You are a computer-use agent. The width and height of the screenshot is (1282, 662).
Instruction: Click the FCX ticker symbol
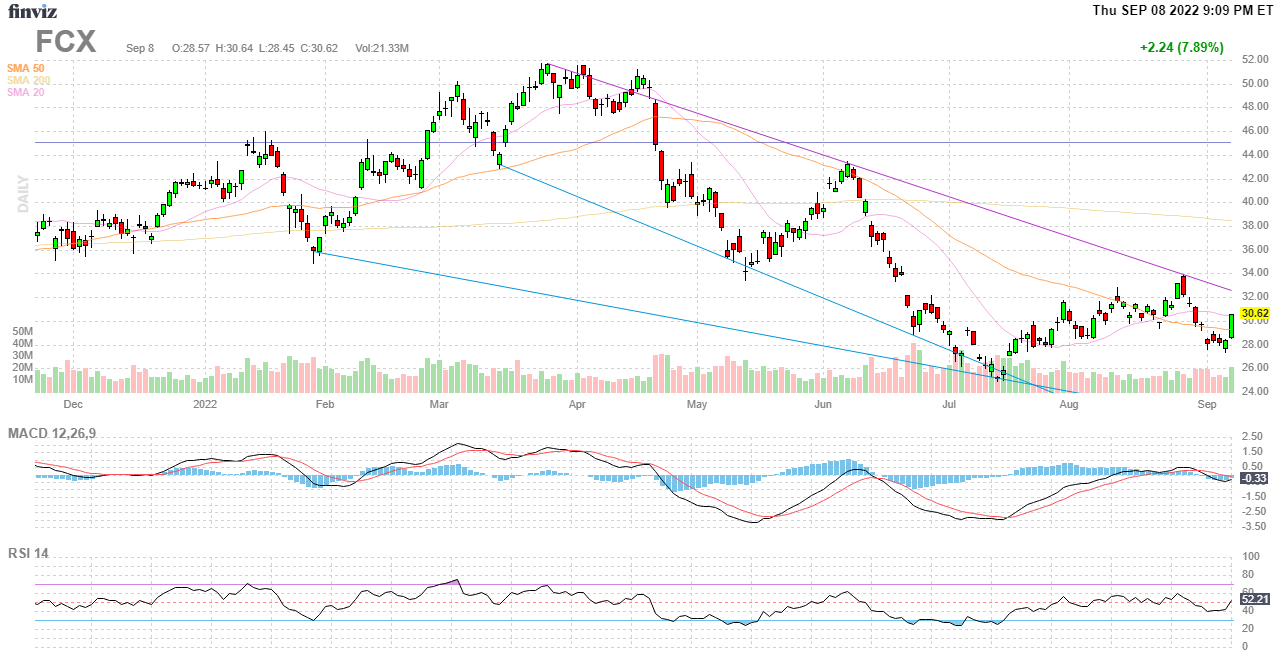pyautogui.click(x=66, y=42)
